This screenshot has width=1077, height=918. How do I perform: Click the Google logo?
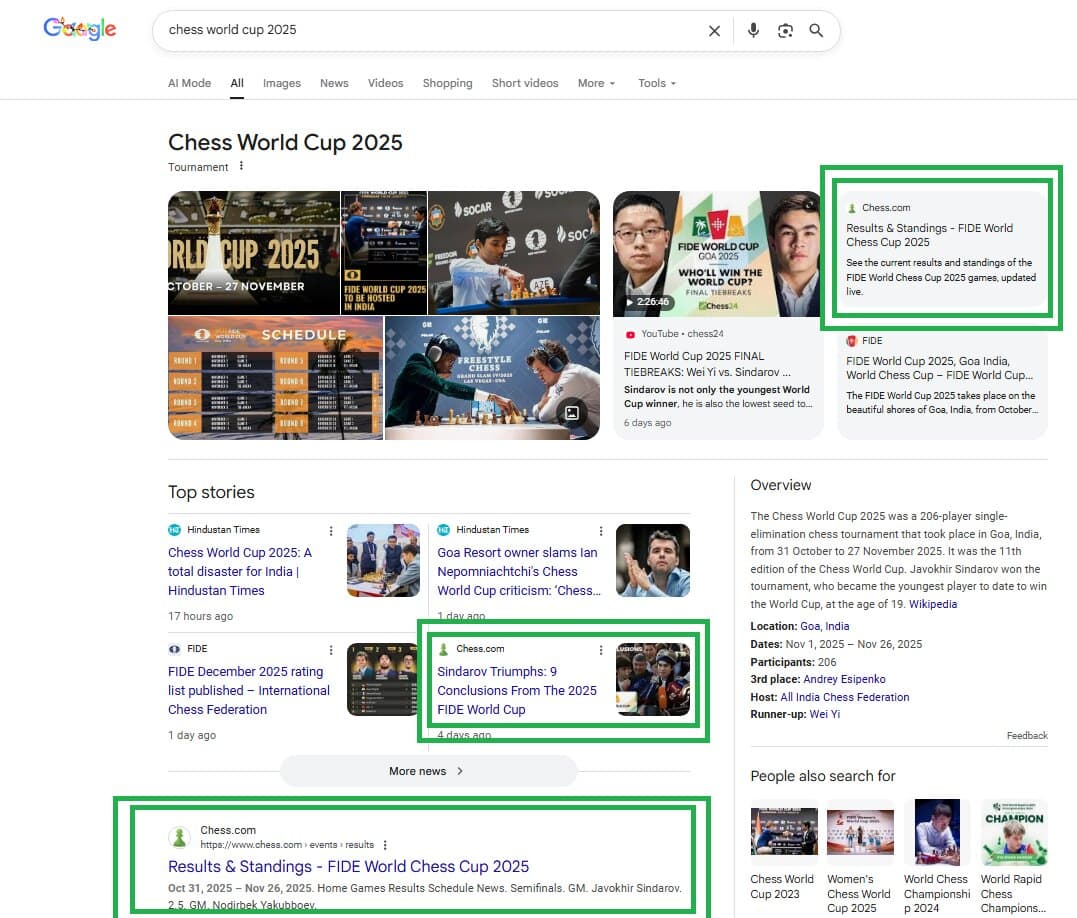(80, 29)
